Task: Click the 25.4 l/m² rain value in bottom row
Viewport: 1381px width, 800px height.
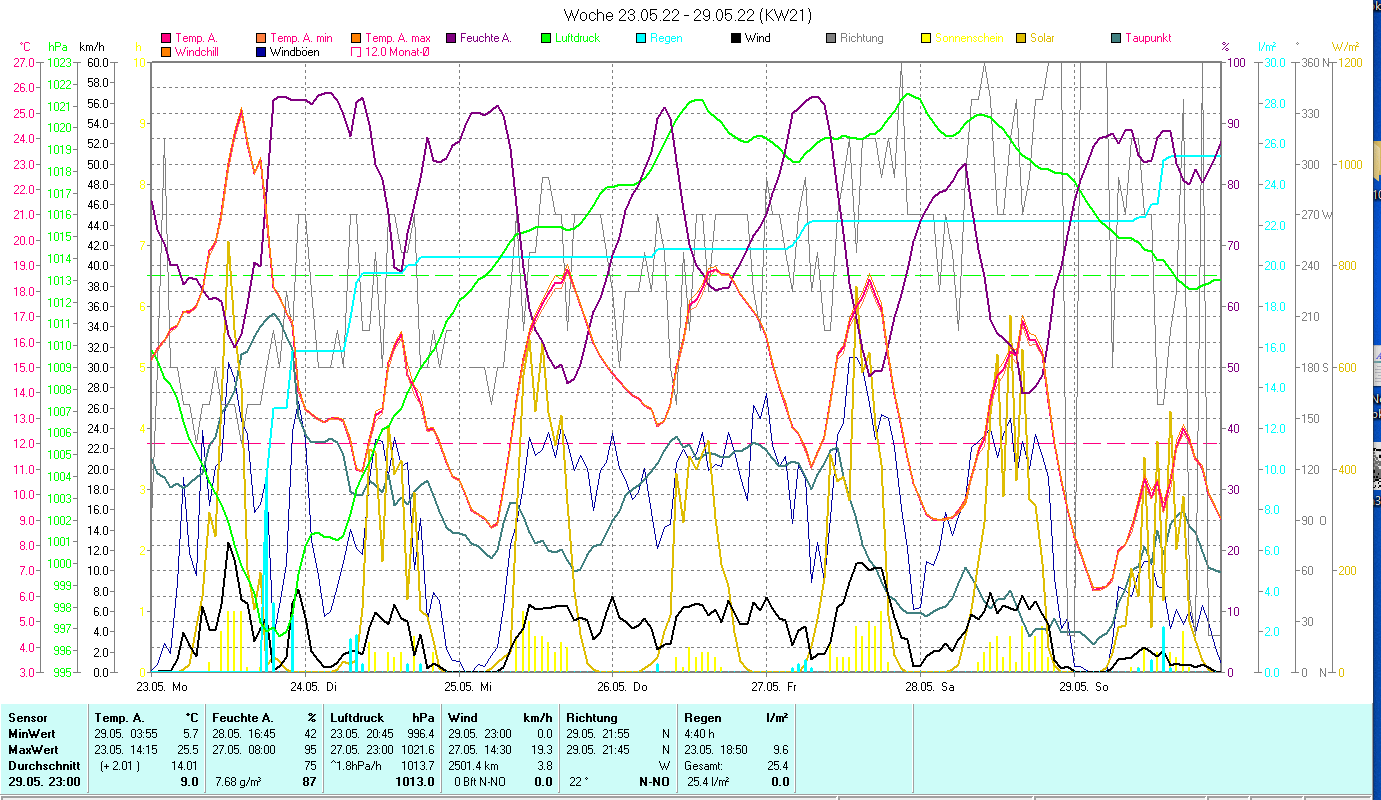Action: pyautogui.click(x=710, y=782)
